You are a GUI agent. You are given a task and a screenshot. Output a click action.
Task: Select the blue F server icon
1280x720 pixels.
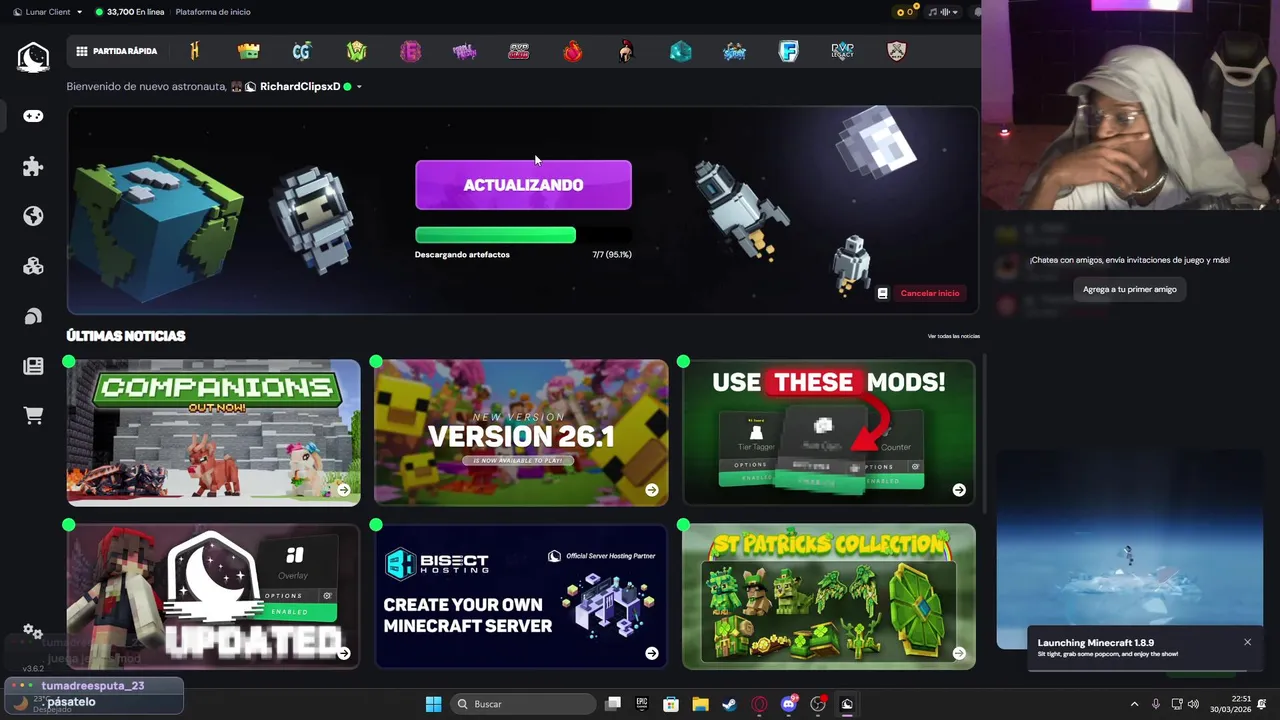(x=789, y=51)
